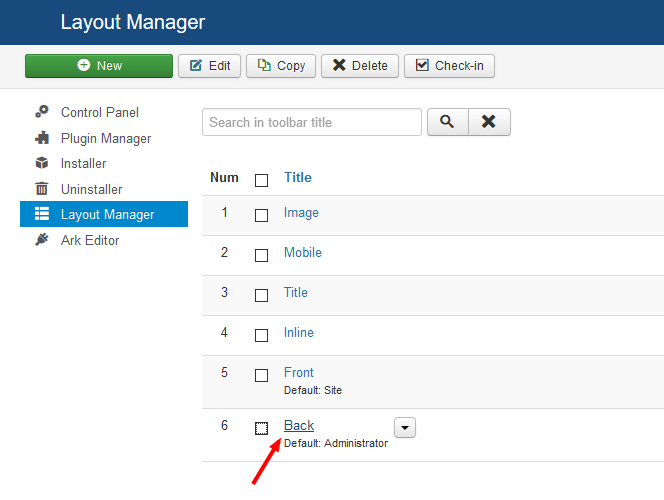The width and height of the screenshot is (664, 500).
Task: Click the Ark Editor plug icon
Action: tap(42, 240)
